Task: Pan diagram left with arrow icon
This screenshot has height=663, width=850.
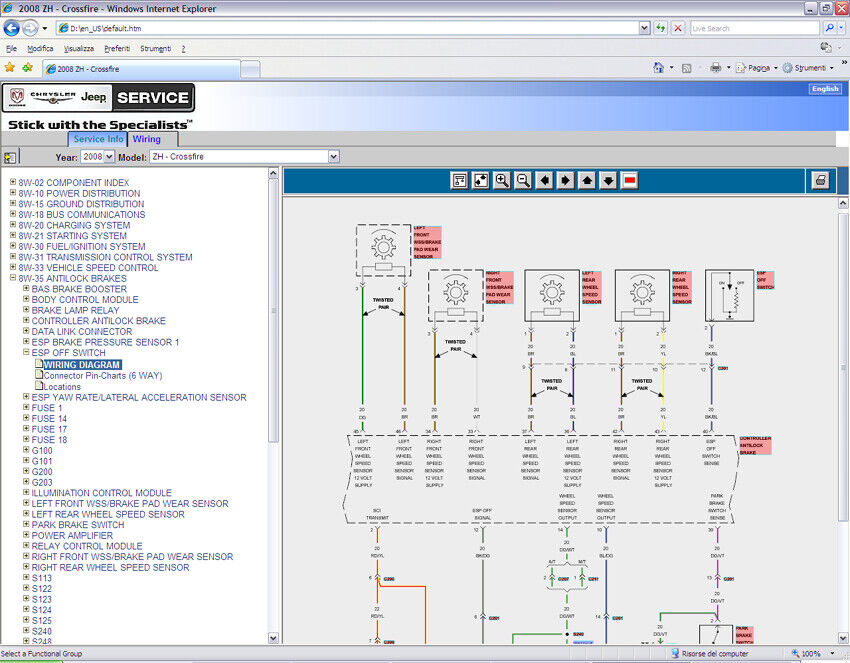Action: 544,180
